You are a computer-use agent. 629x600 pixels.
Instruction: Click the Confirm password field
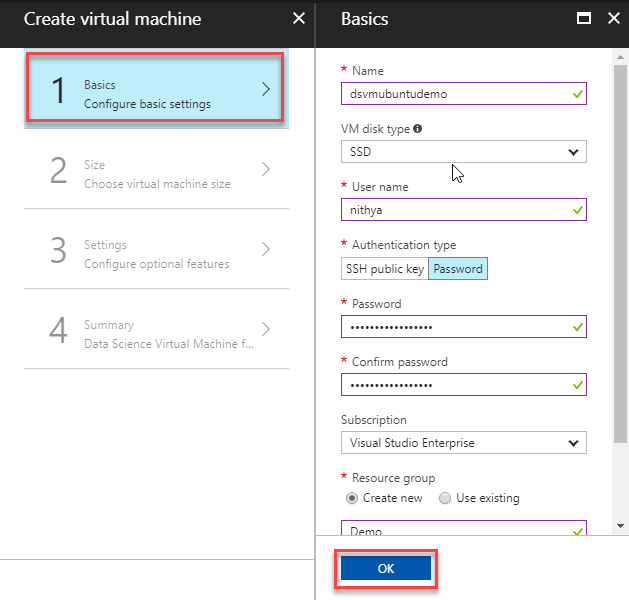click(x=455, y=385)
